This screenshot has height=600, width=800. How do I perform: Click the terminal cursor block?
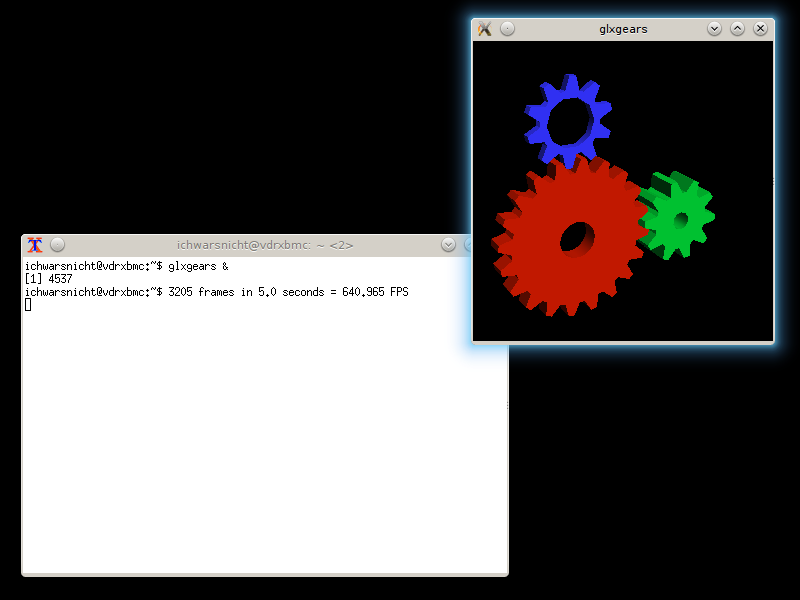tap(28, 305)
